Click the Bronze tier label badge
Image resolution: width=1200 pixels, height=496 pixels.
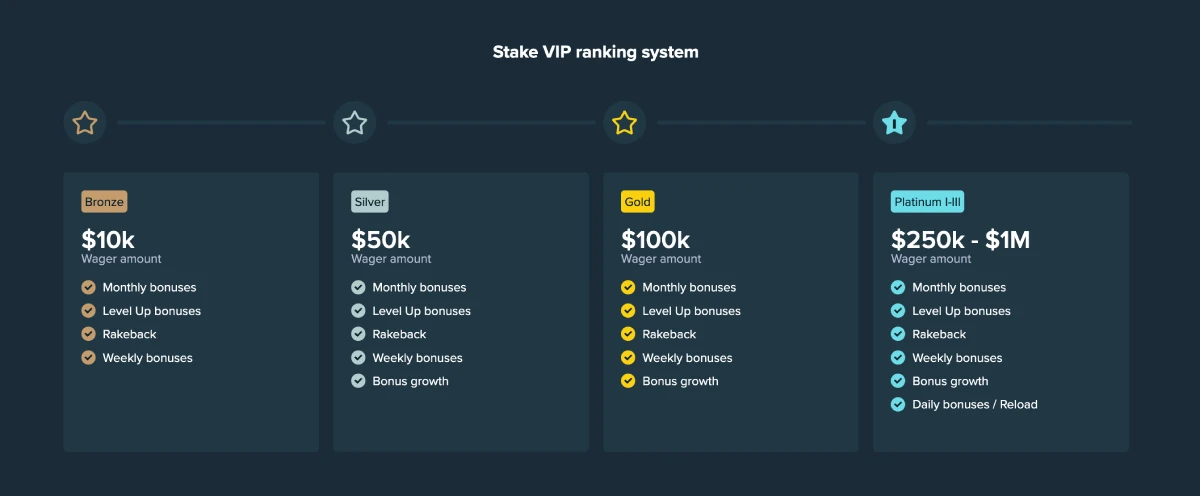click(104, 202)
